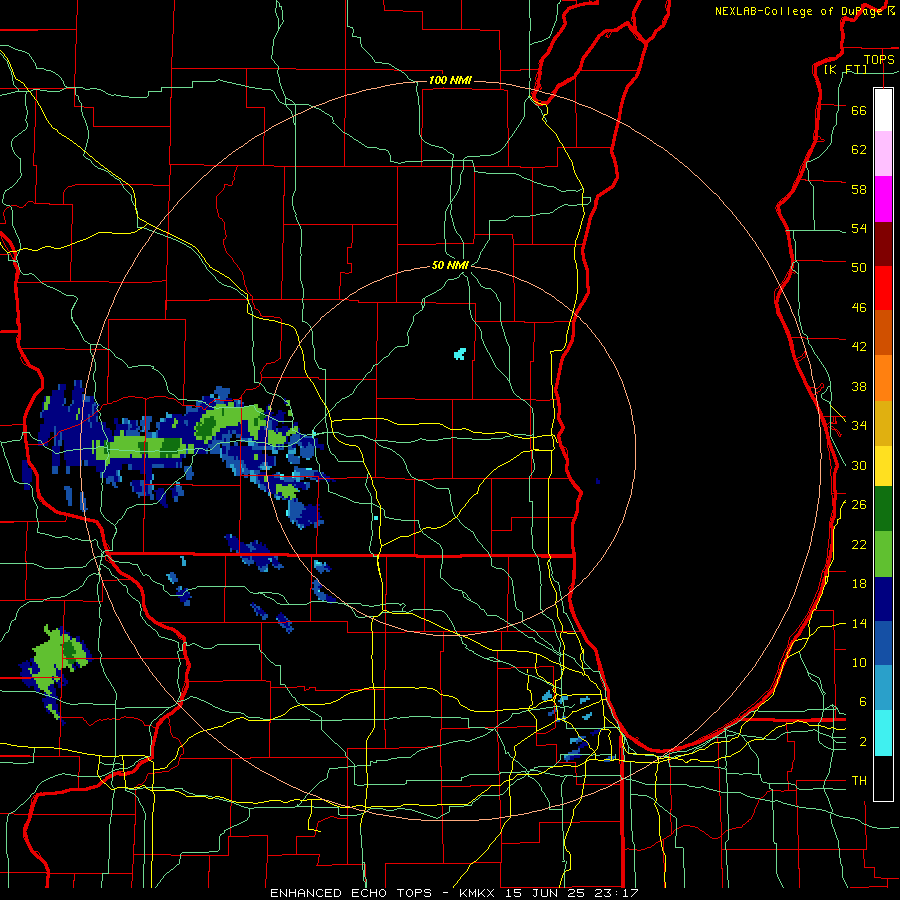Click the "22" legend value

tap(859, 544)
